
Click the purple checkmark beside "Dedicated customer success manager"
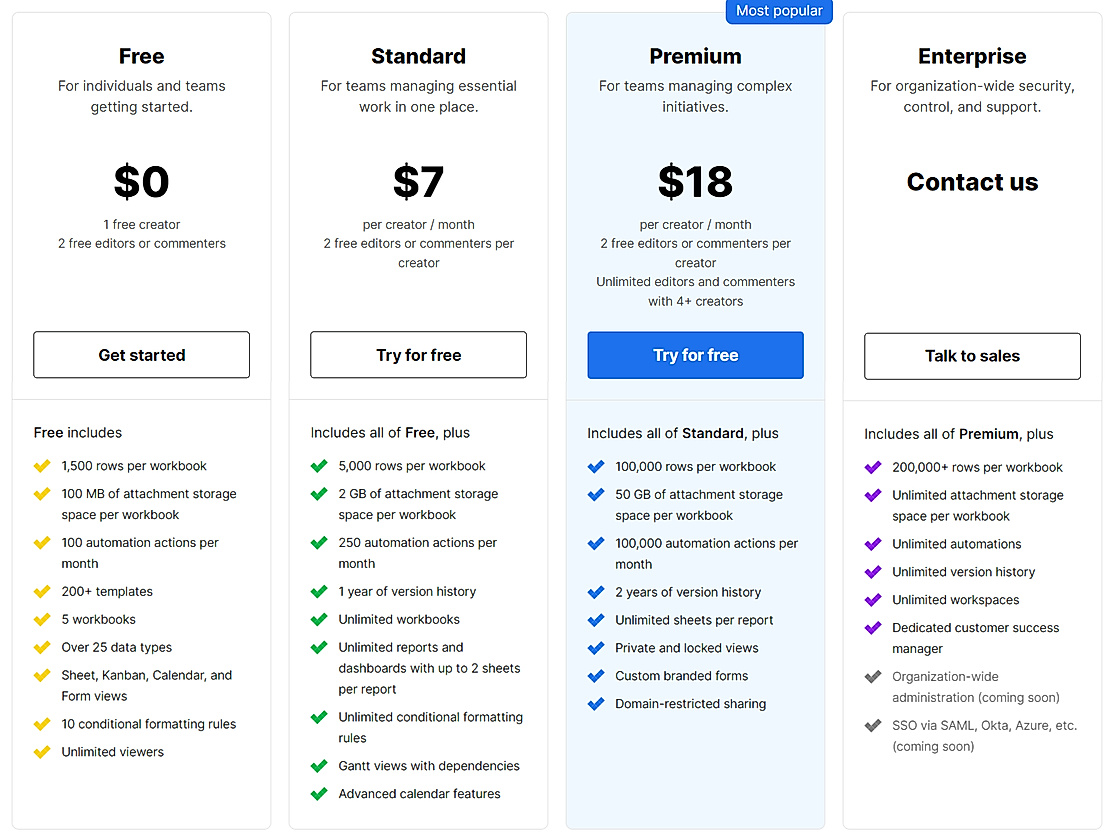pos(872,628)
